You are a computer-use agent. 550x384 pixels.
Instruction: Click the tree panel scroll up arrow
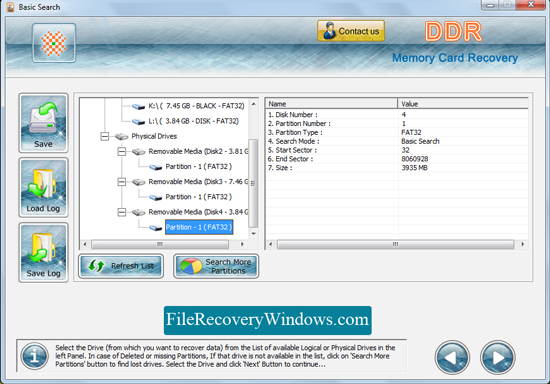coord(253,104)
